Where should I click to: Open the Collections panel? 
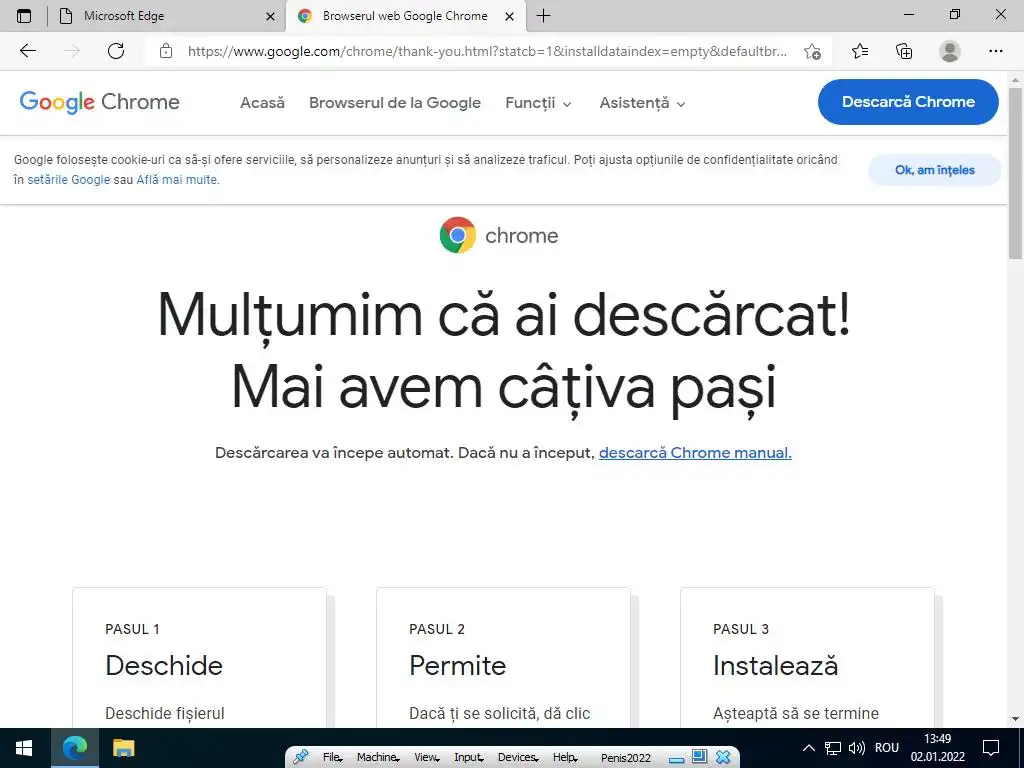click(x=904, y=51)
